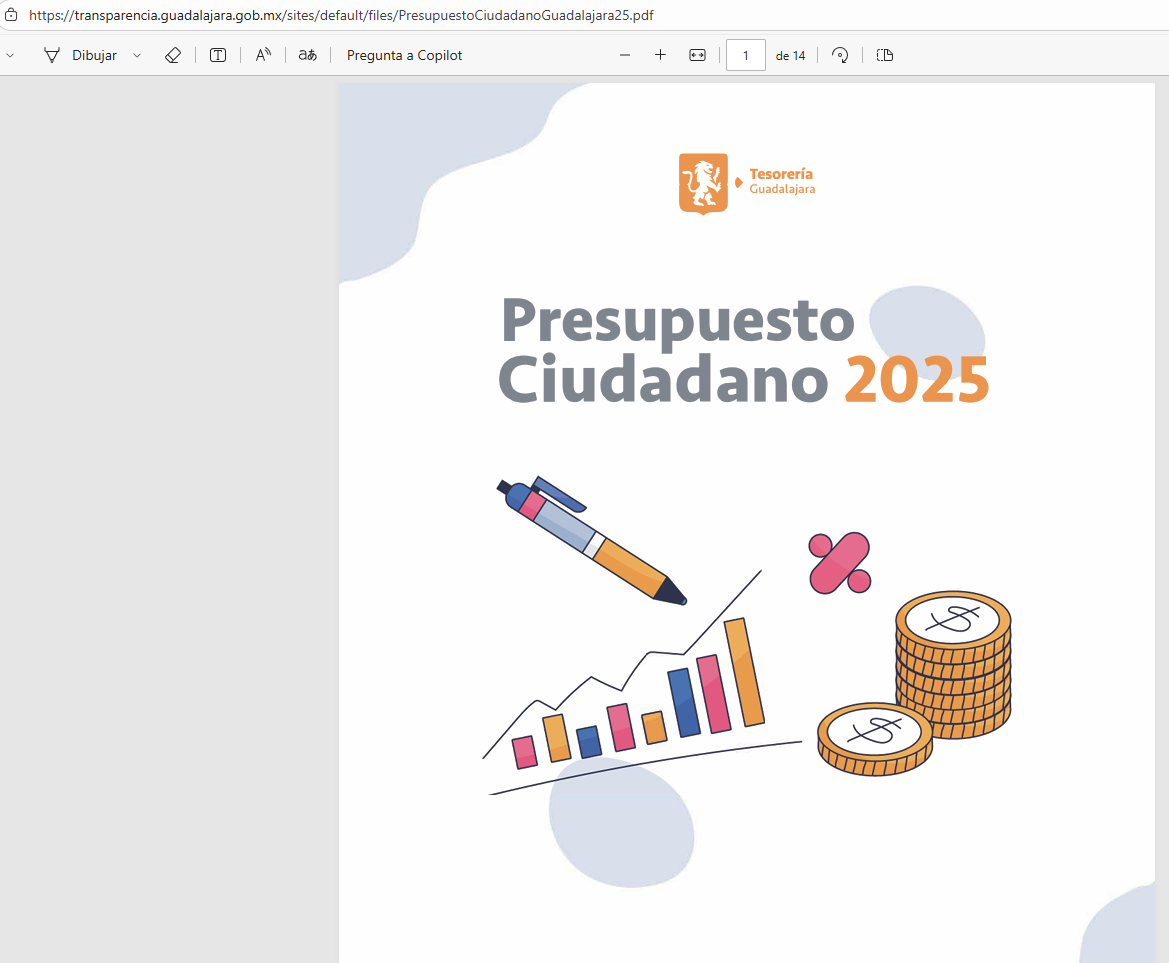Click the Presupuesto Ciudadano 2025 title
1169x963 pixels.
point(743,350)
